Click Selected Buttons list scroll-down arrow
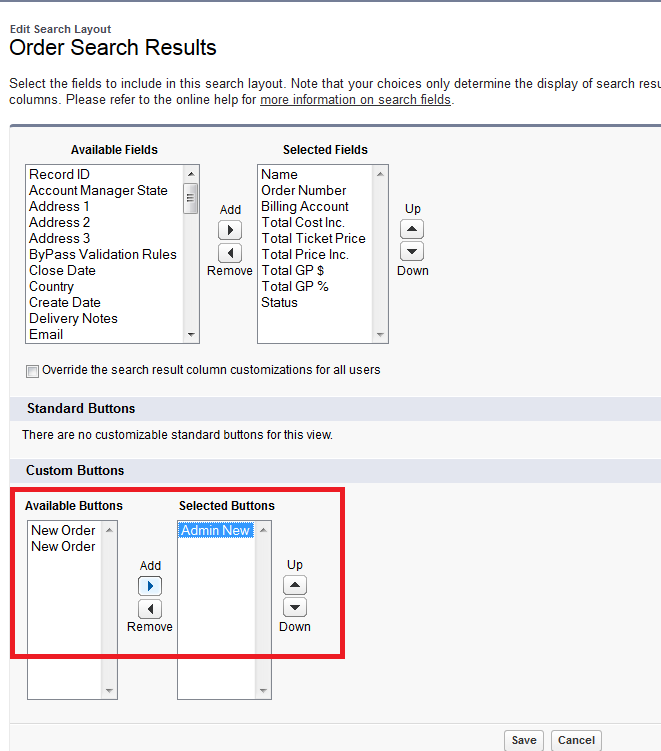This screenshot has width=661, height=751. pos(263,691)
